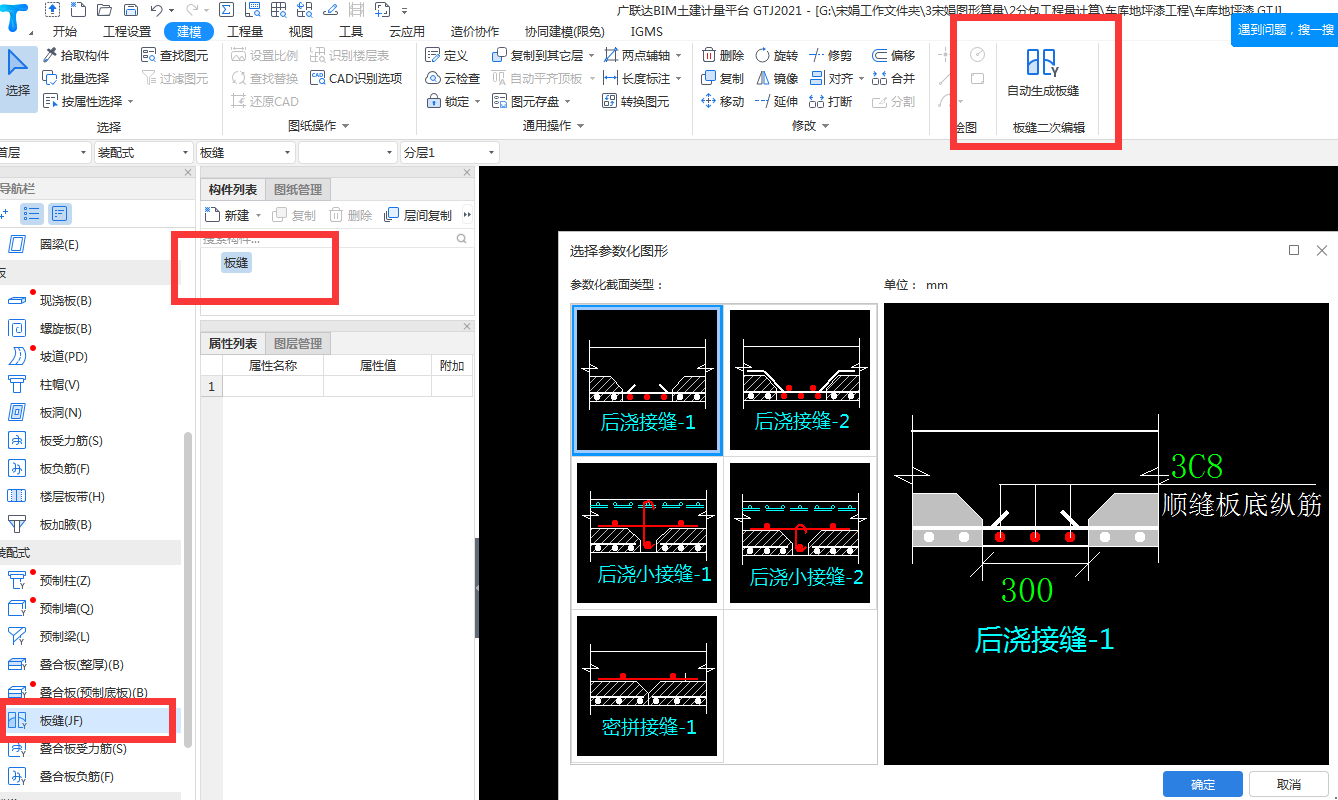This screenshot has width=1338, height=800.
Task: Open the 按属性选择 dropdown
Action: coord(130,101)
